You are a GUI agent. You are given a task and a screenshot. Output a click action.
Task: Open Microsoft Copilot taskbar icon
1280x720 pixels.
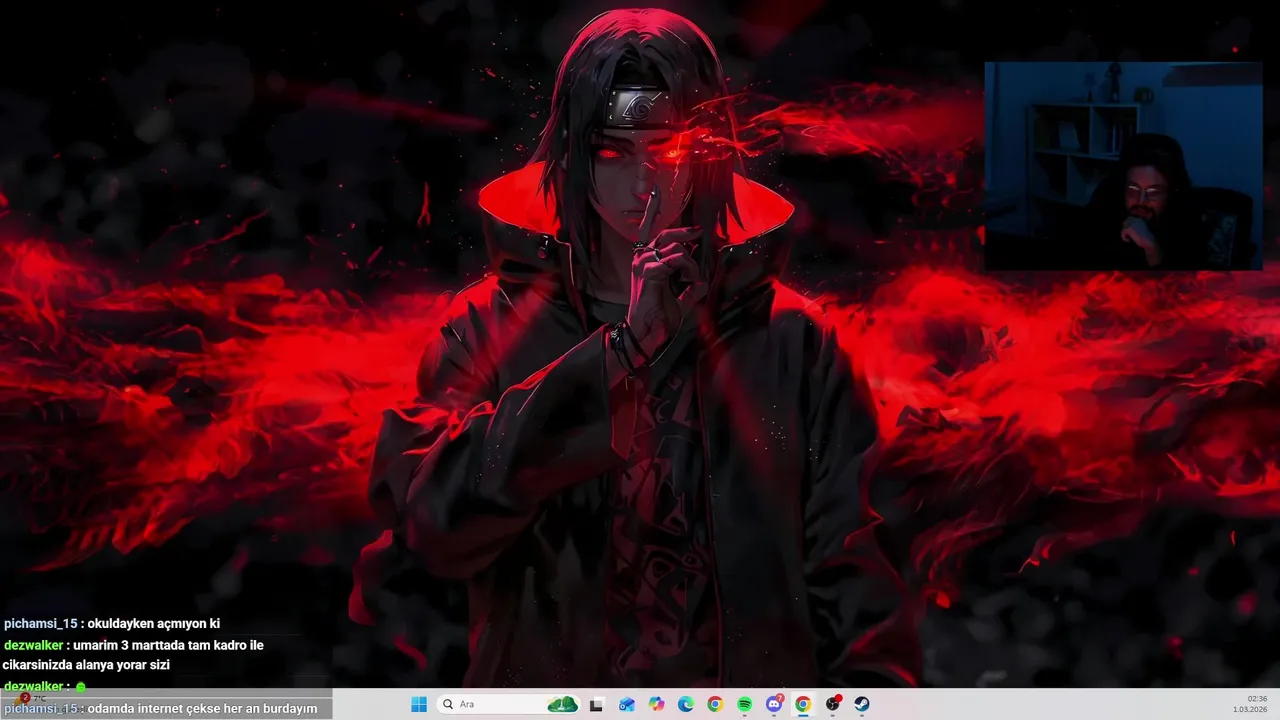[656, 704]
